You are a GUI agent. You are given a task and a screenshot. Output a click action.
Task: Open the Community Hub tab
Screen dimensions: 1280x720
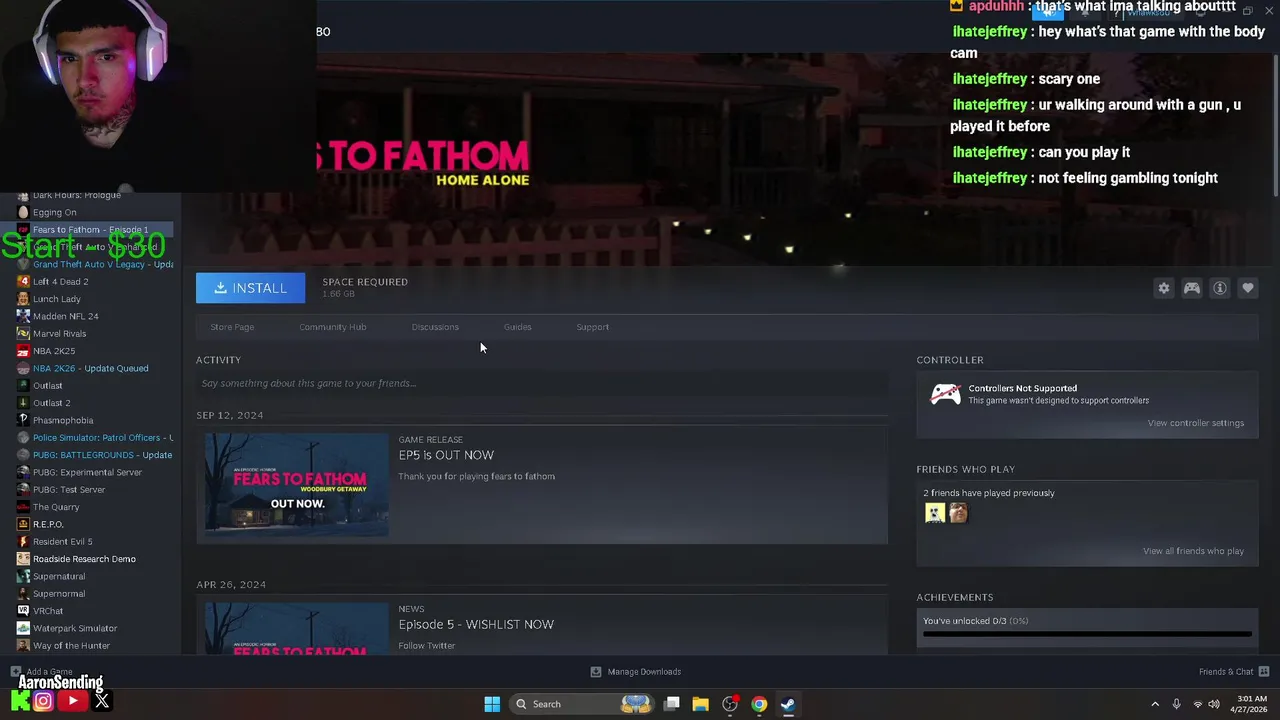coord(333,327)
